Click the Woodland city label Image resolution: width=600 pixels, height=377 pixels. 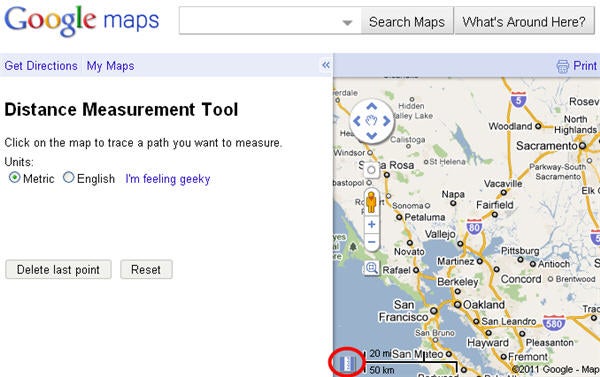pos(510,126)
